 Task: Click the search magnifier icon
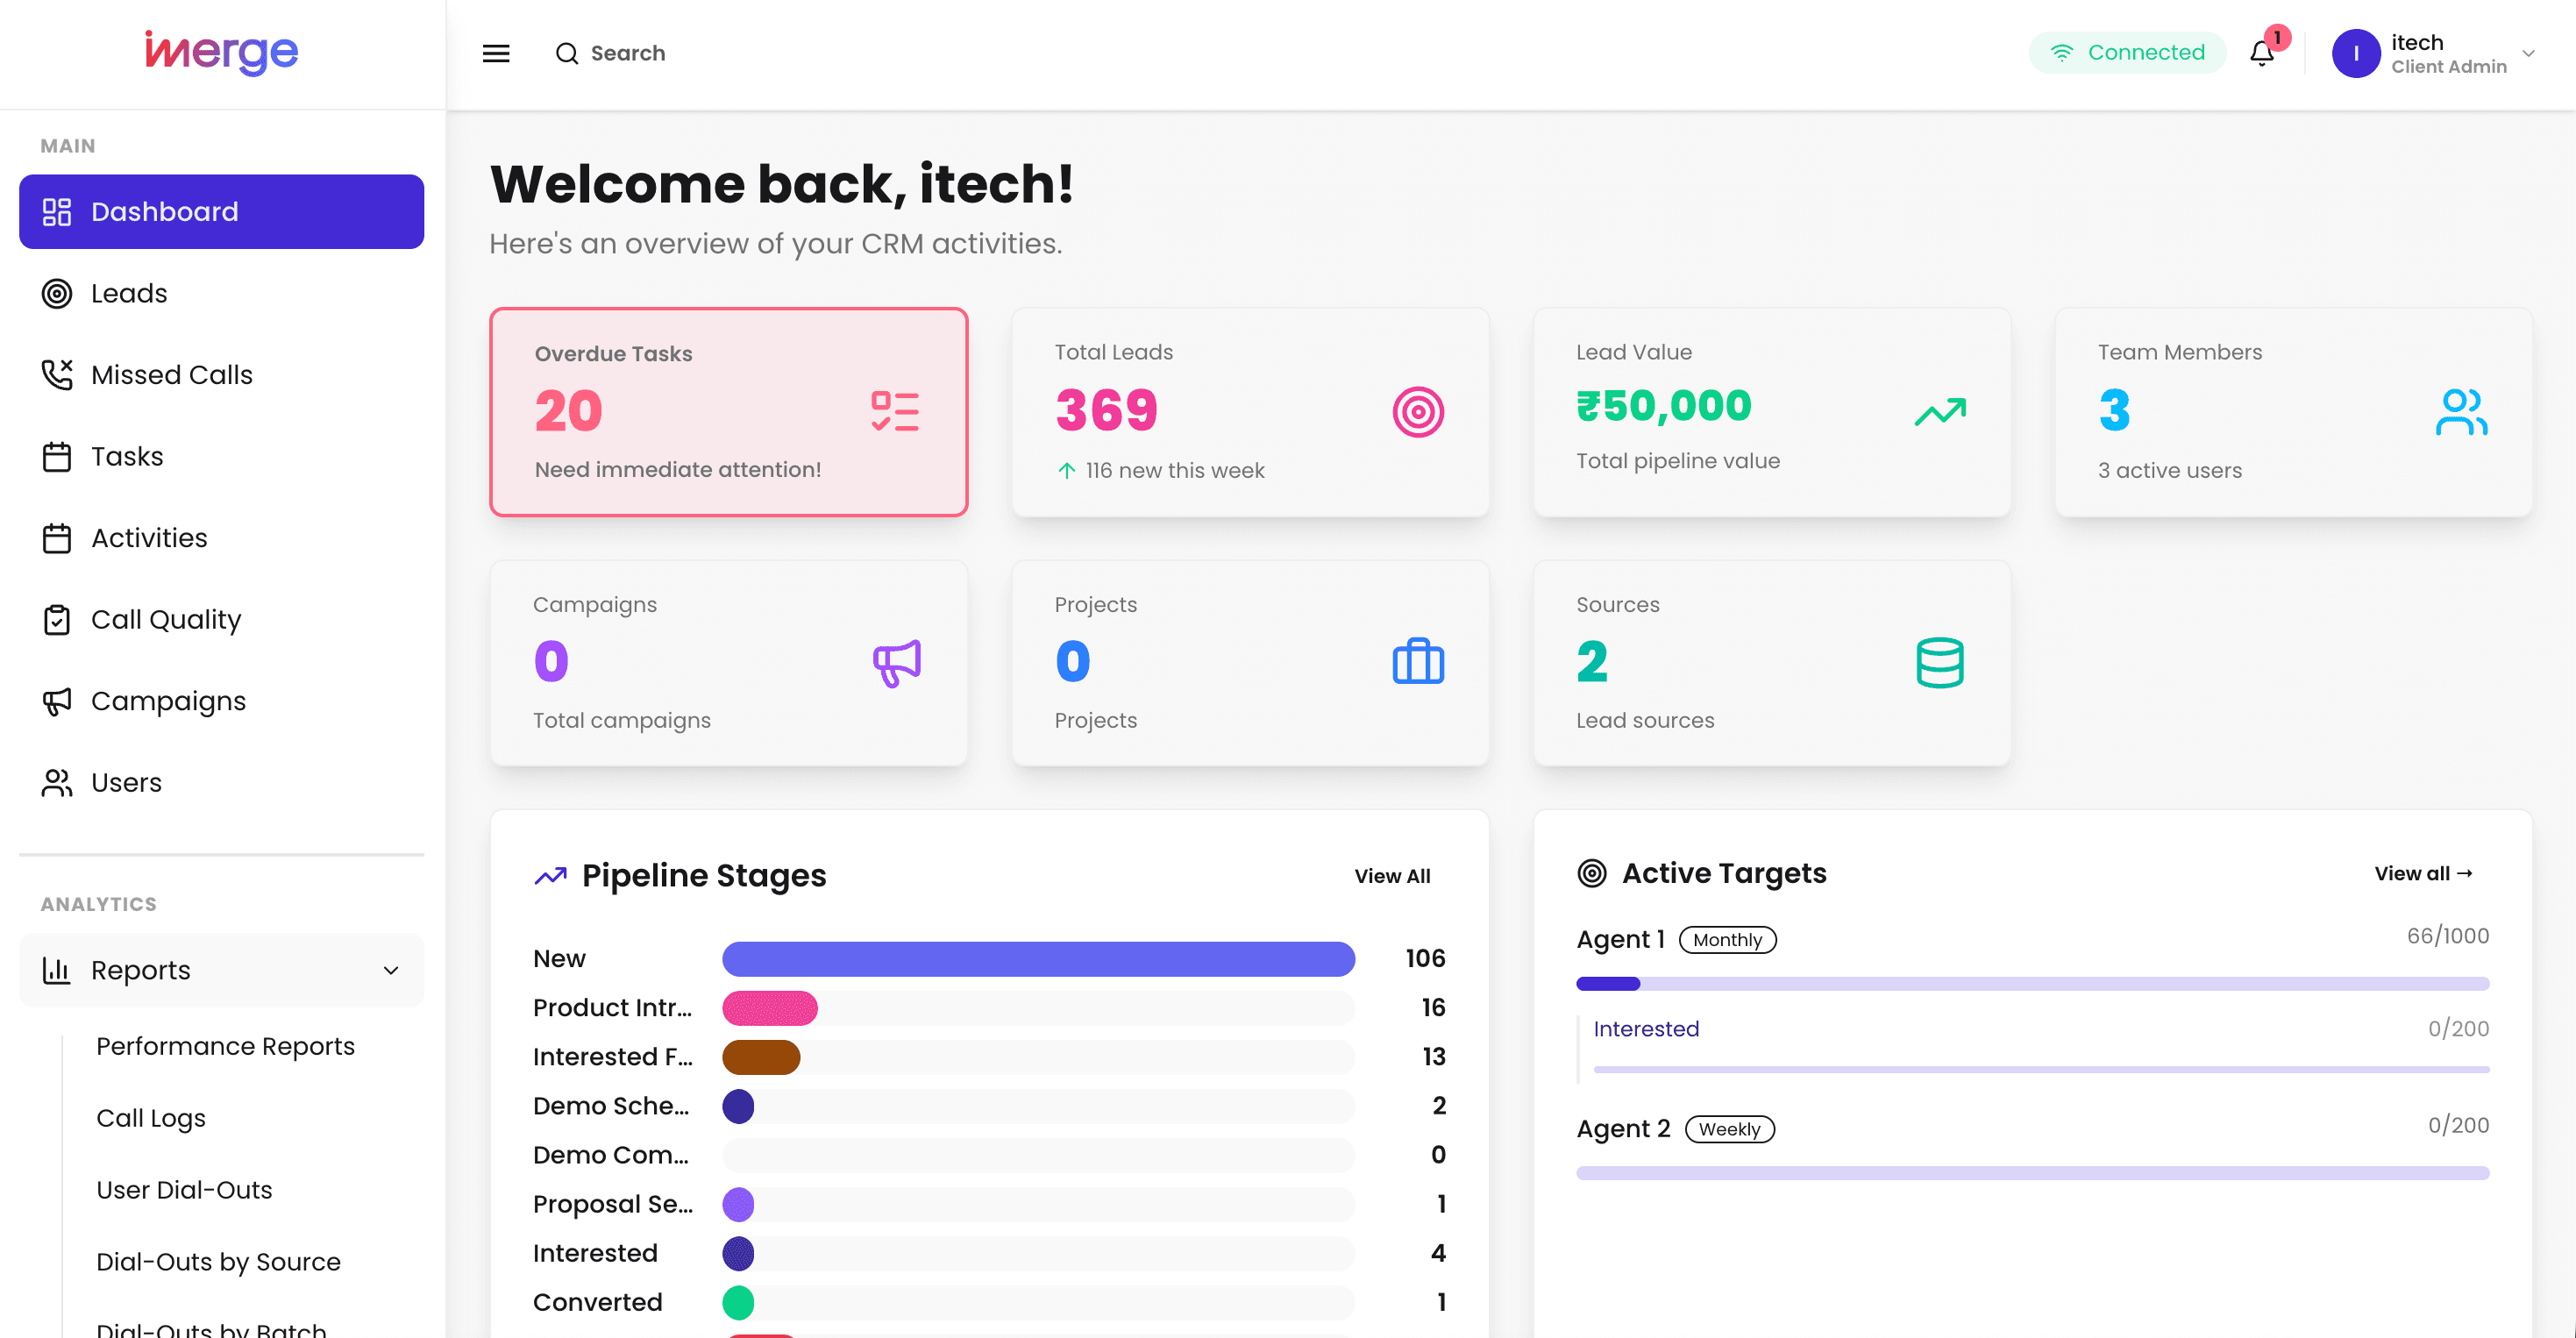click(x=567, y=53)
